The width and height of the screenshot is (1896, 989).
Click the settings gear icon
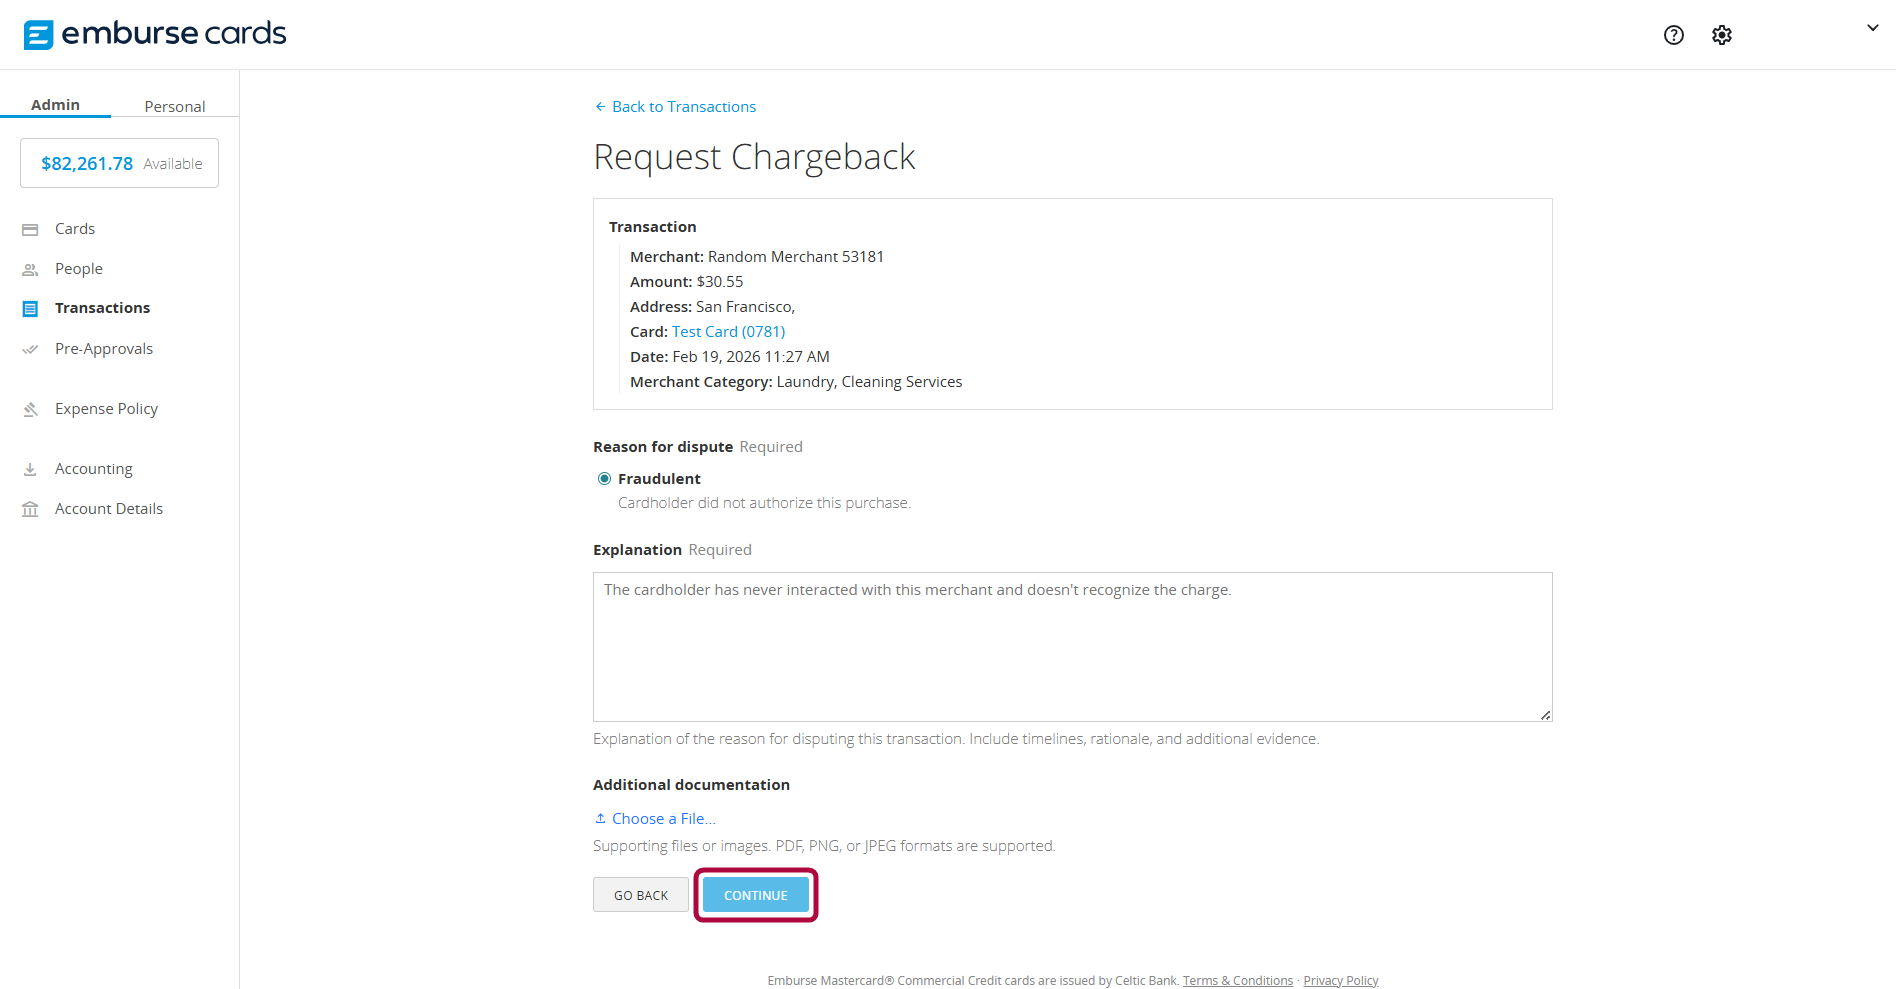1722,34
